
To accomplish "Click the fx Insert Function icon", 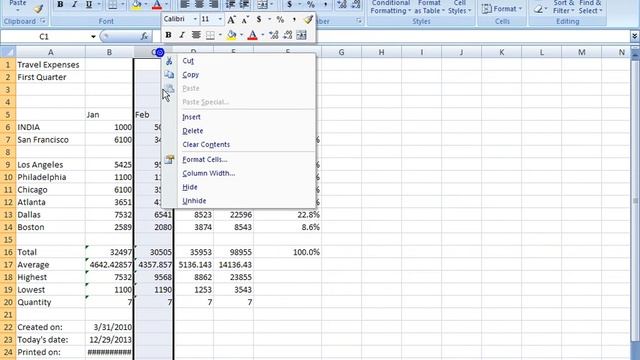I will click(144, 36).
